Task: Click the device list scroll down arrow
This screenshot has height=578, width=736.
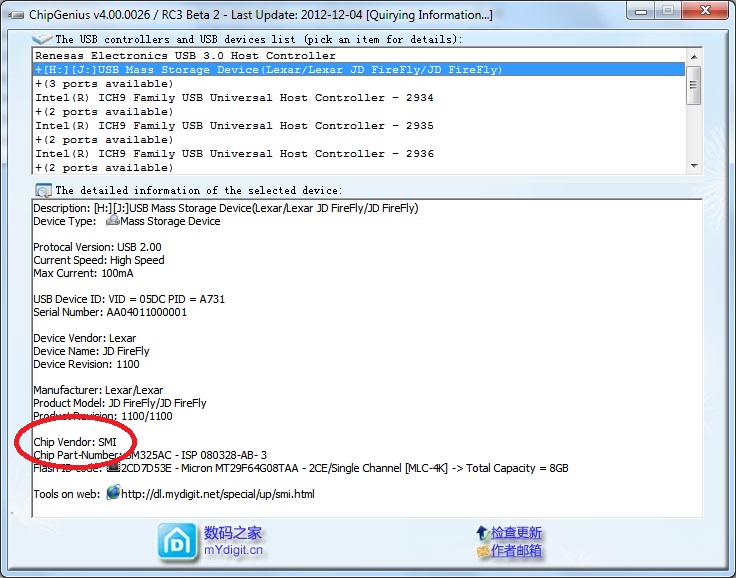Action: [x=694, y=166]
